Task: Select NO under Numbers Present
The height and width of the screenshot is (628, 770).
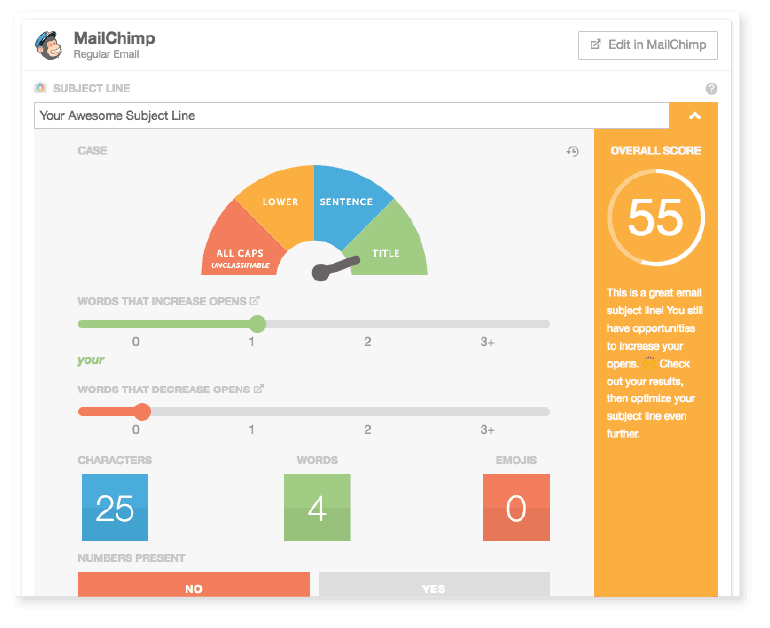Action: point(194,588)
